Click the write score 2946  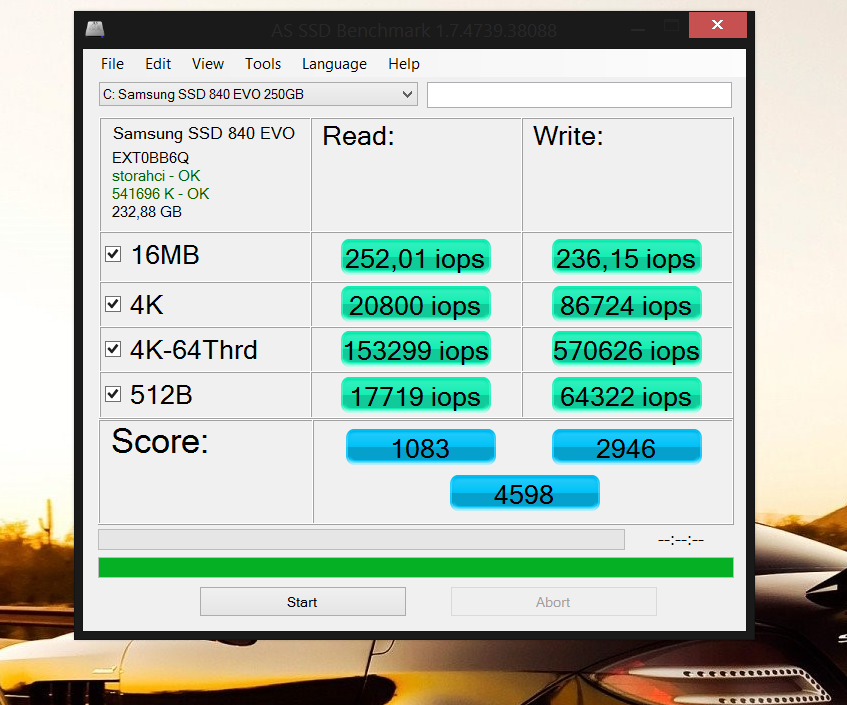627,447
